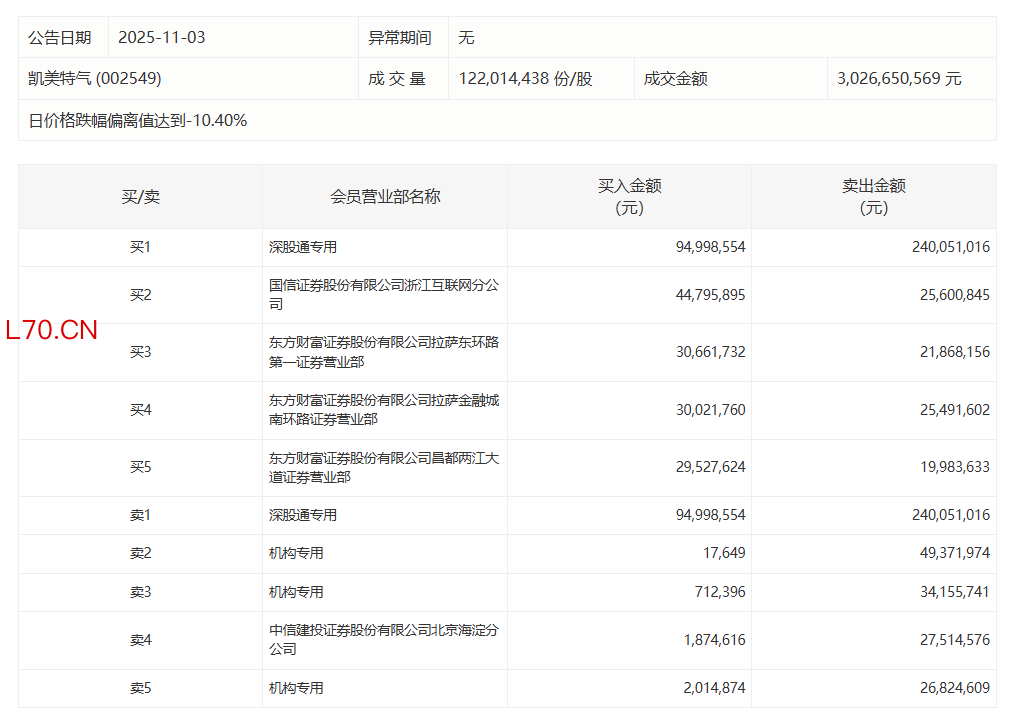The height and width of the screenshot is (720, 1021).
Task: Select 东方财富证券拉萨金融城南环路证券营业部 entry
Action: click(383, 410)
